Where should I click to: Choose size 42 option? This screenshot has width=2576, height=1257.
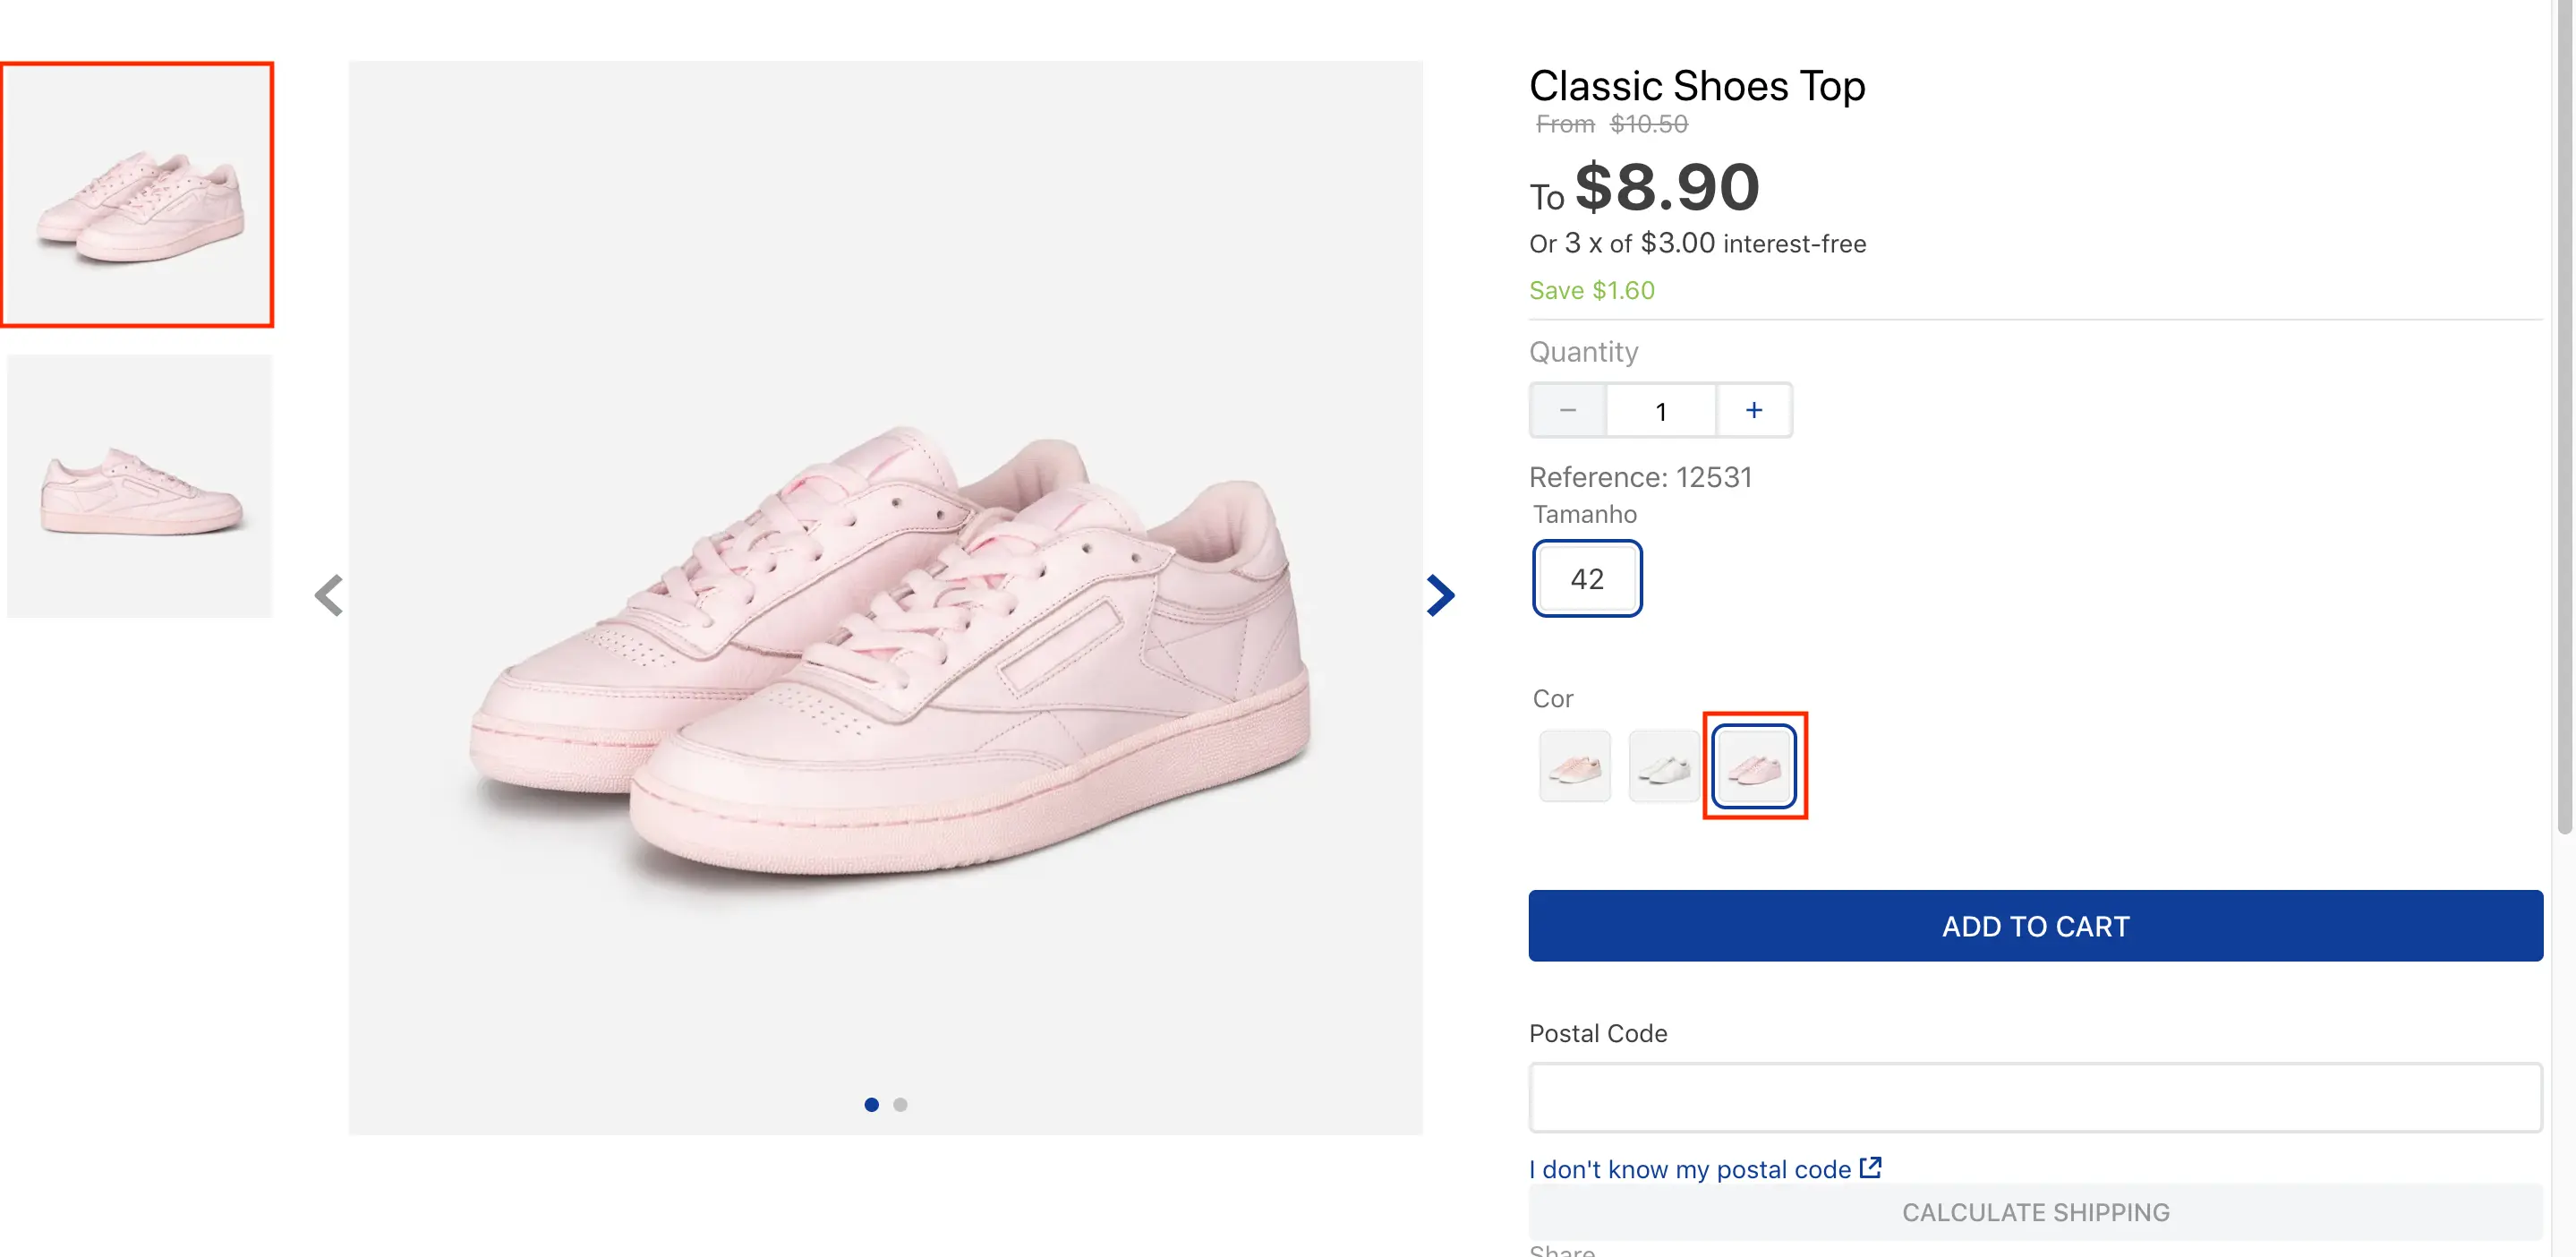coord(1587,579)
